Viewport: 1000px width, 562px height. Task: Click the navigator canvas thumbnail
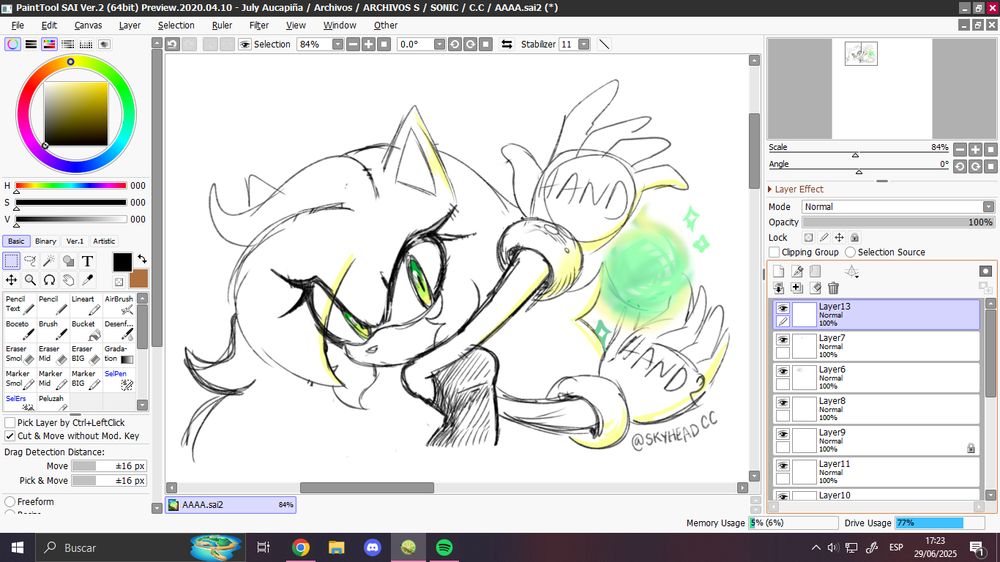click(x=861, y=54)
